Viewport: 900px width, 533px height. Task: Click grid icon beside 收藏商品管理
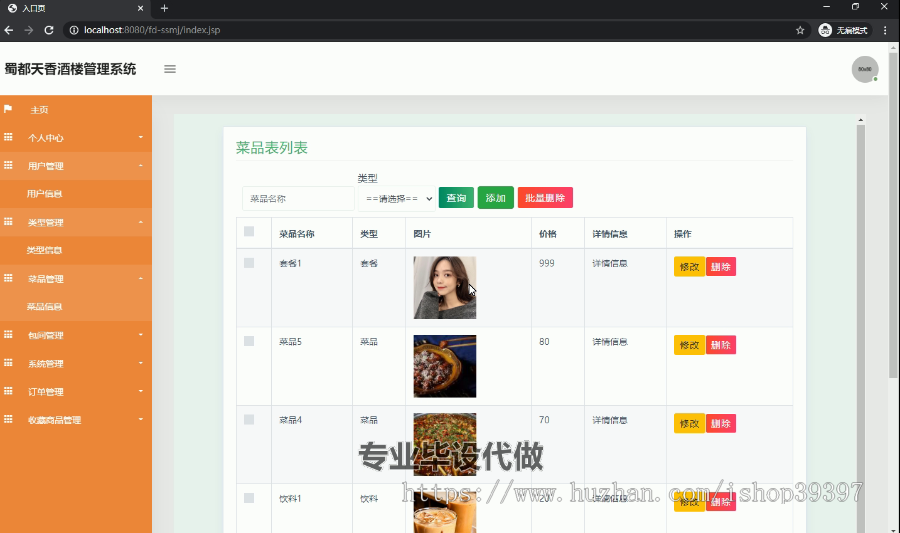click(8, 419)
